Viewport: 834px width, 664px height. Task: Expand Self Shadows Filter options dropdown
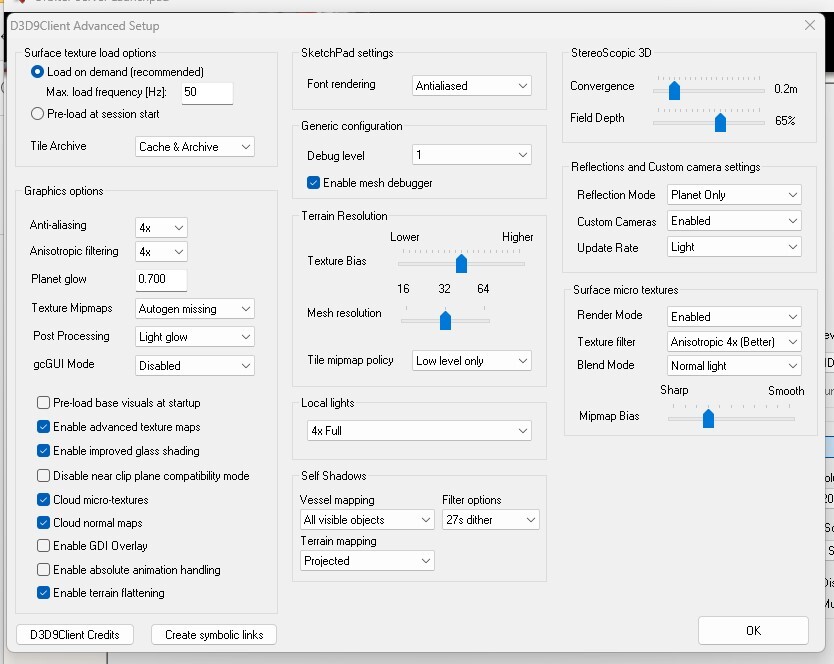[490, 520]
